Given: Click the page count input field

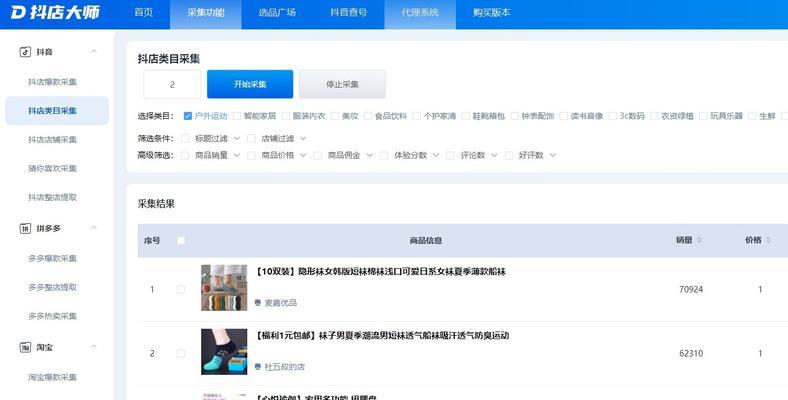Looking at the screenshot, I should click(172, 84).
